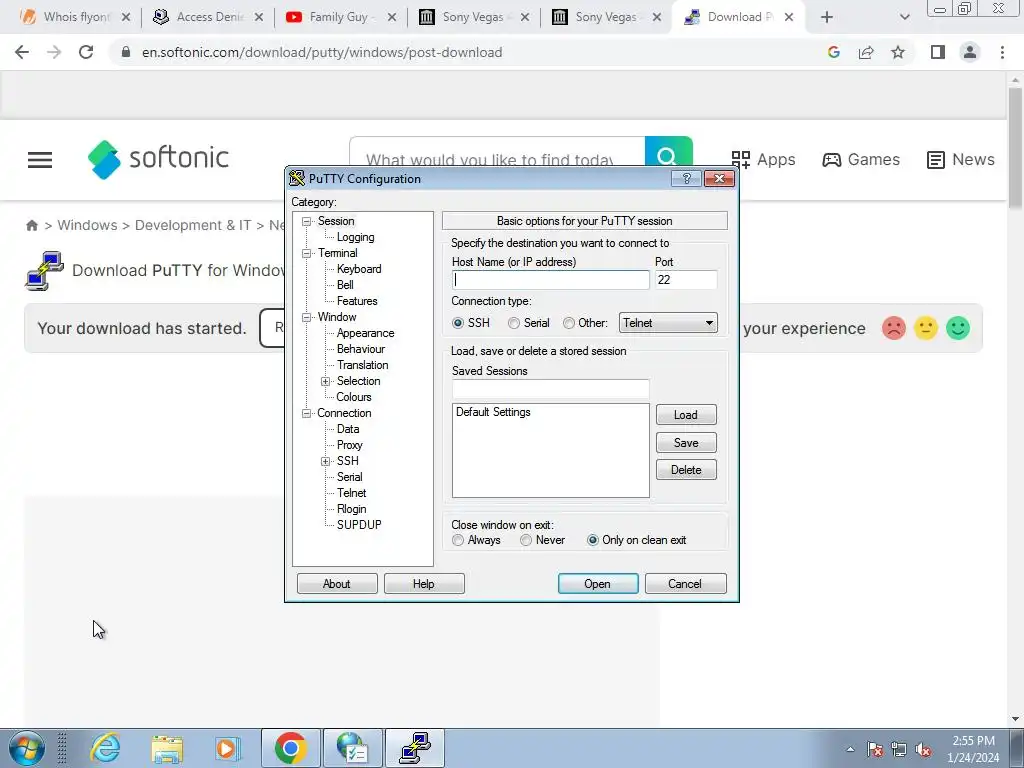
Task: Launch Internet Explorer from taskbar
Action: pos(105,748)
